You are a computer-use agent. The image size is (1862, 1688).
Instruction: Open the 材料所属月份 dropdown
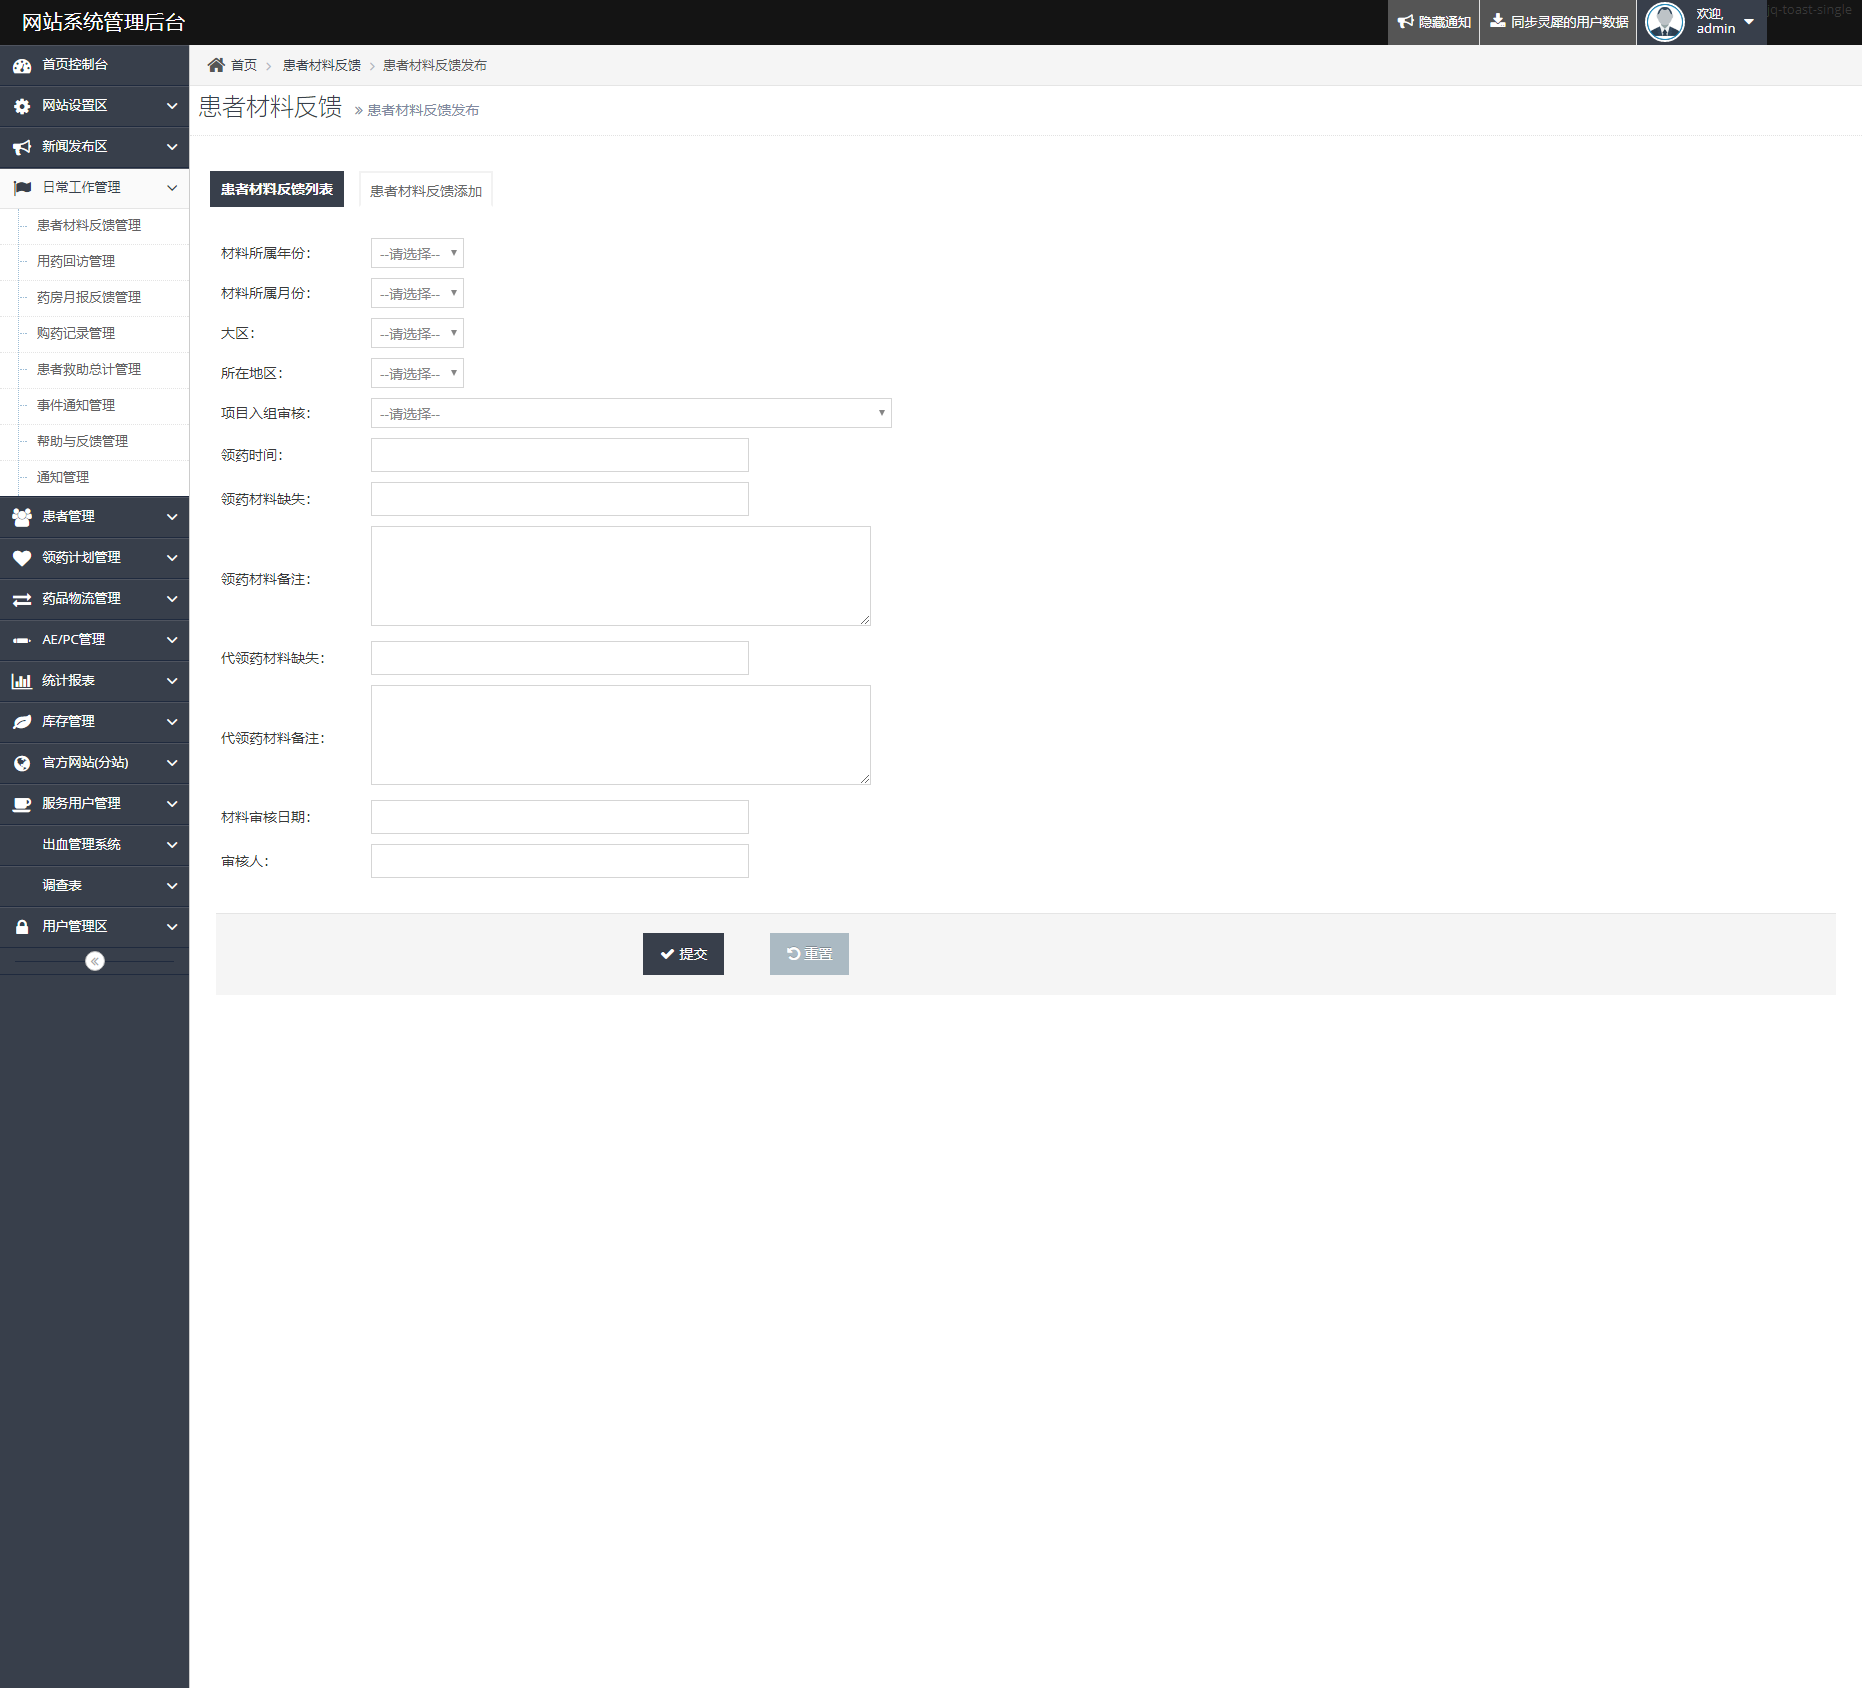tap(417, 293)
